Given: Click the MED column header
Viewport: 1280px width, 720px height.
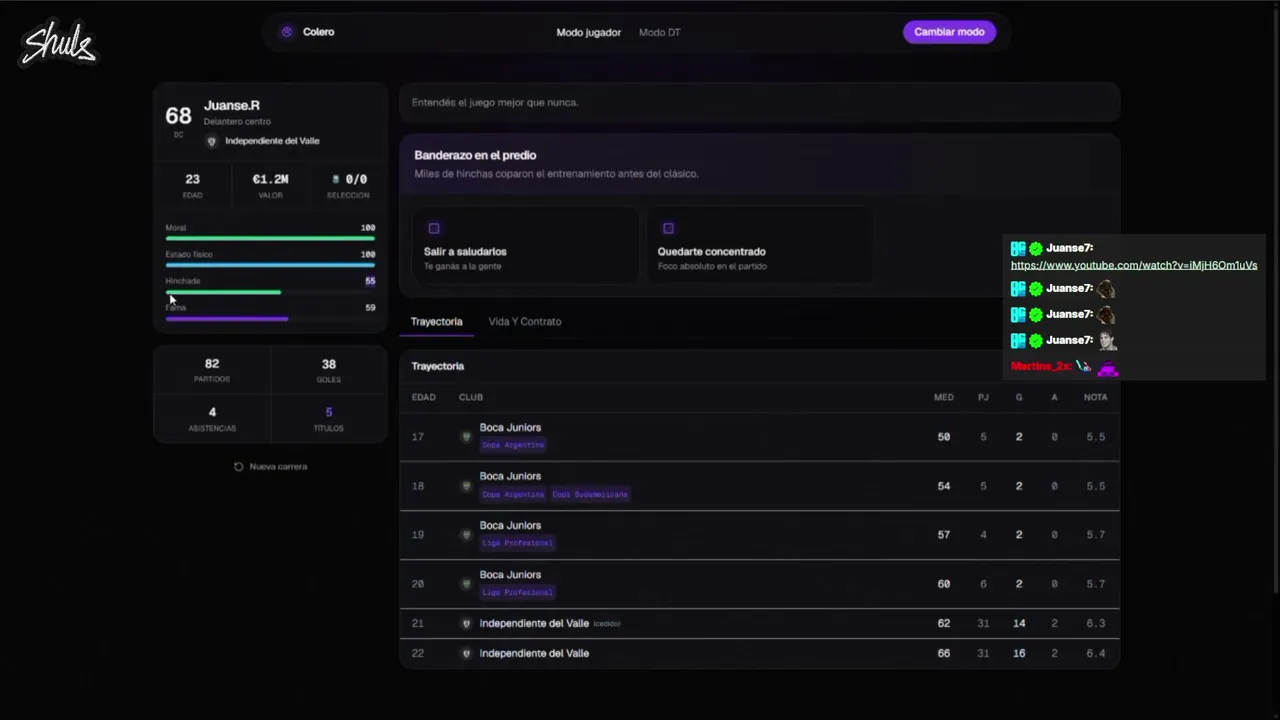Looking at the screenshot, I should click(x=944, y=397).
